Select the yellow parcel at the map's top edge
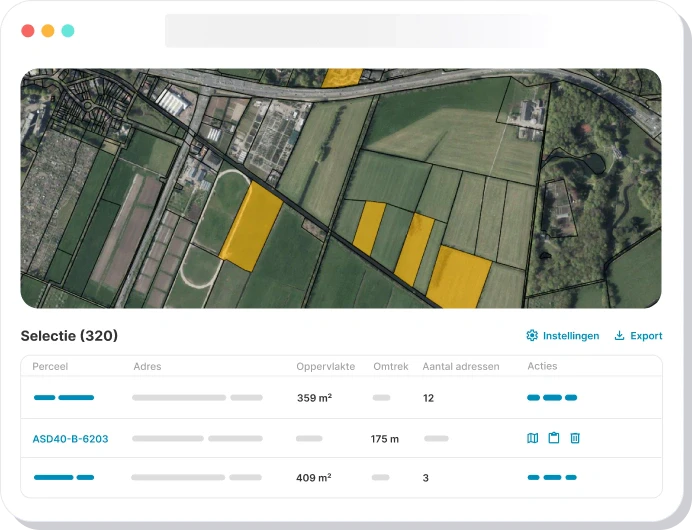692x530 pixels. [342, 78]
